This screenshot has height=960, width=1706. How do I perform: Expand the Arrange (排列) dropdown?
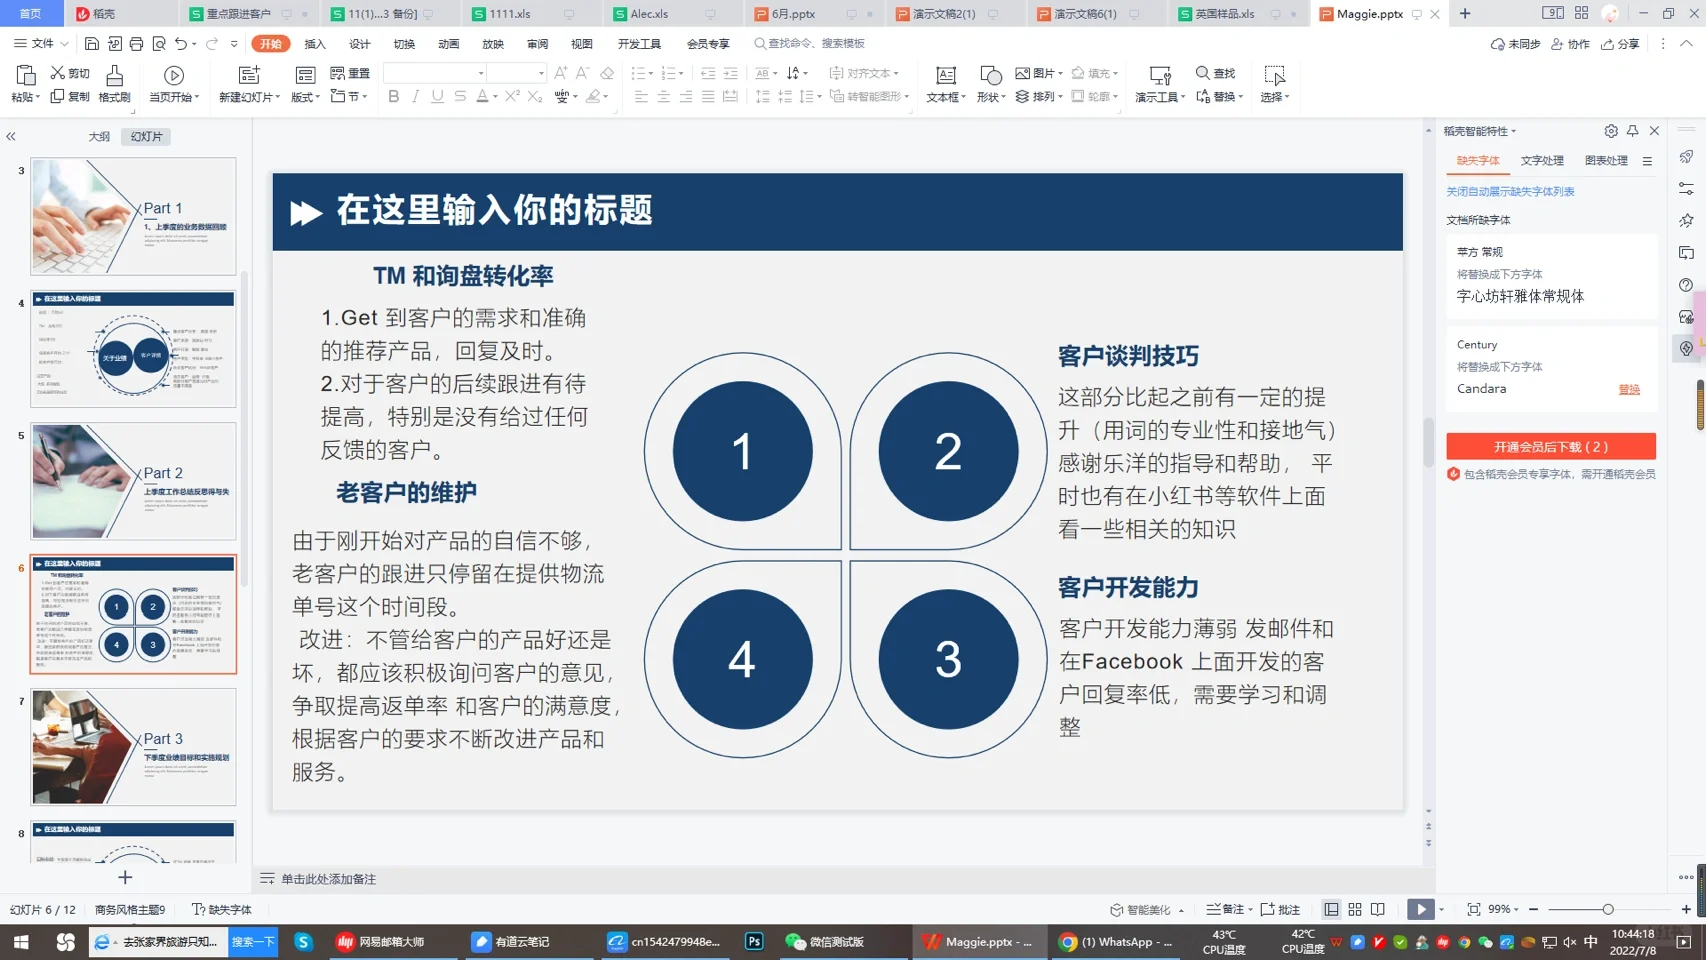[1039, 97]
